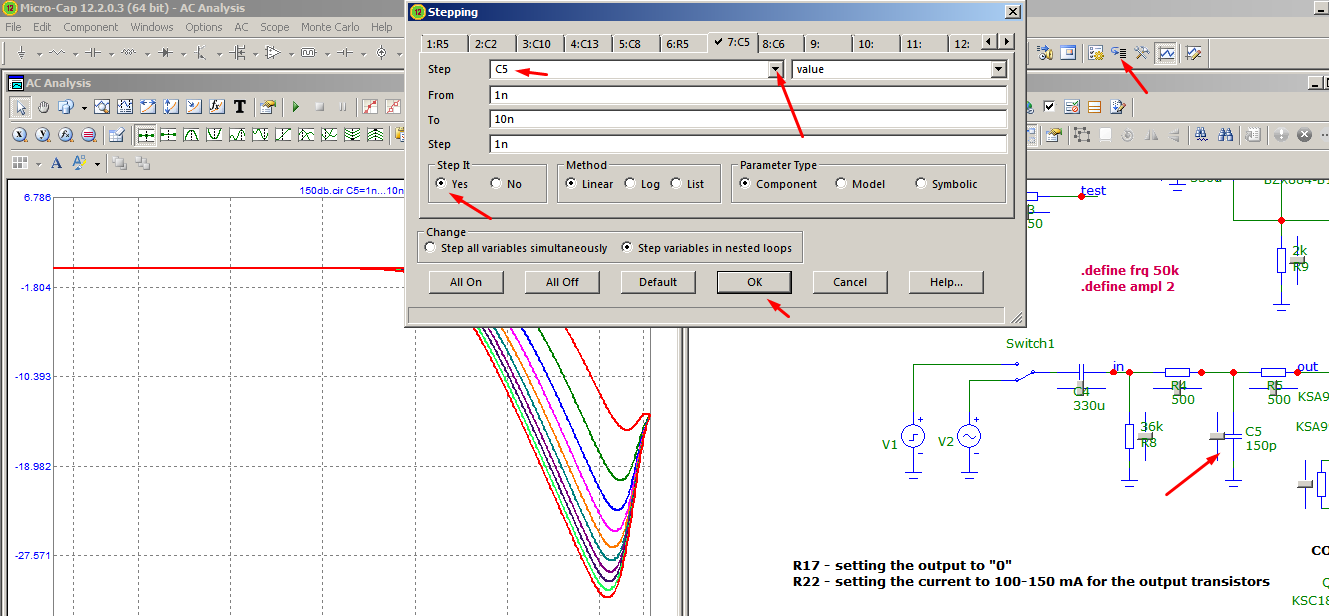Expand dropdown arrow beside Ground tool
The height and width of the screenshot is (616, 1329).
39,54
